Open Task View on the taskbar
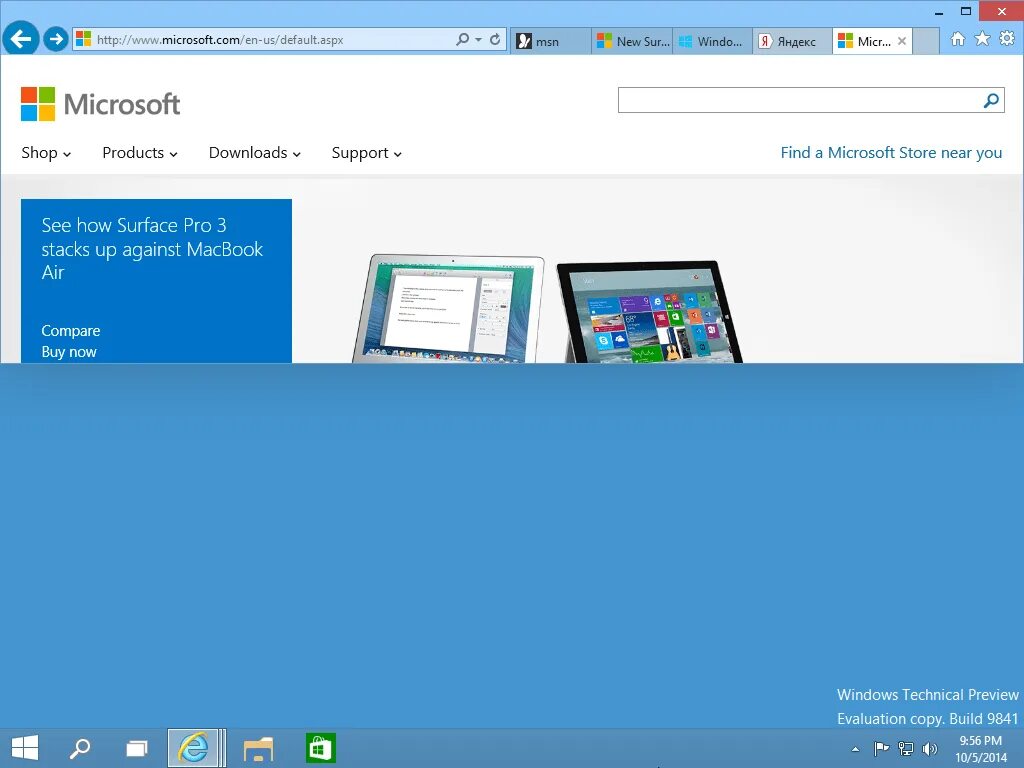The image size is (1024, 768). [136, 748]
